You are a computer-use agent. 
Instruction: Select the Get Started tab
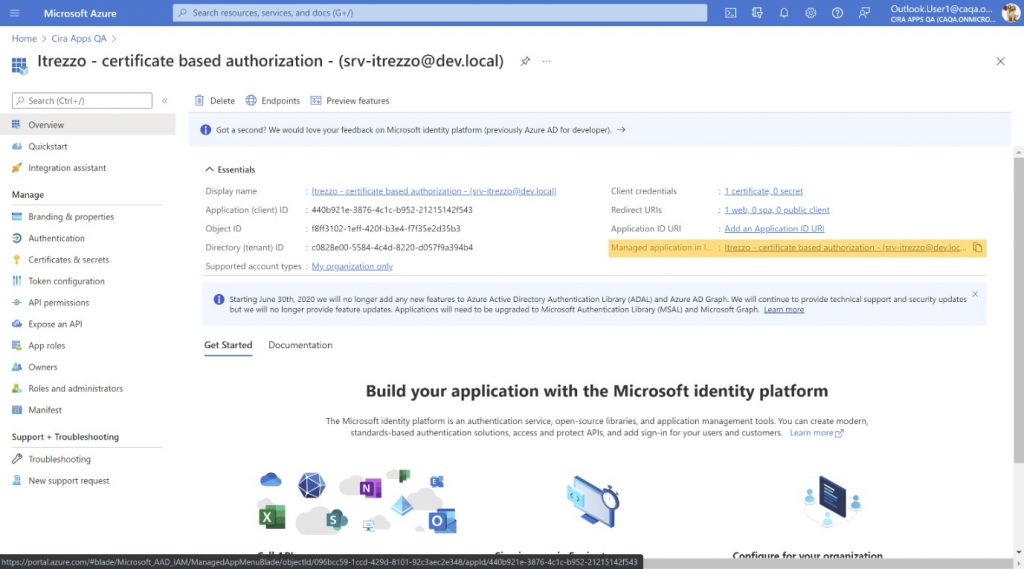tap(228, 345)
